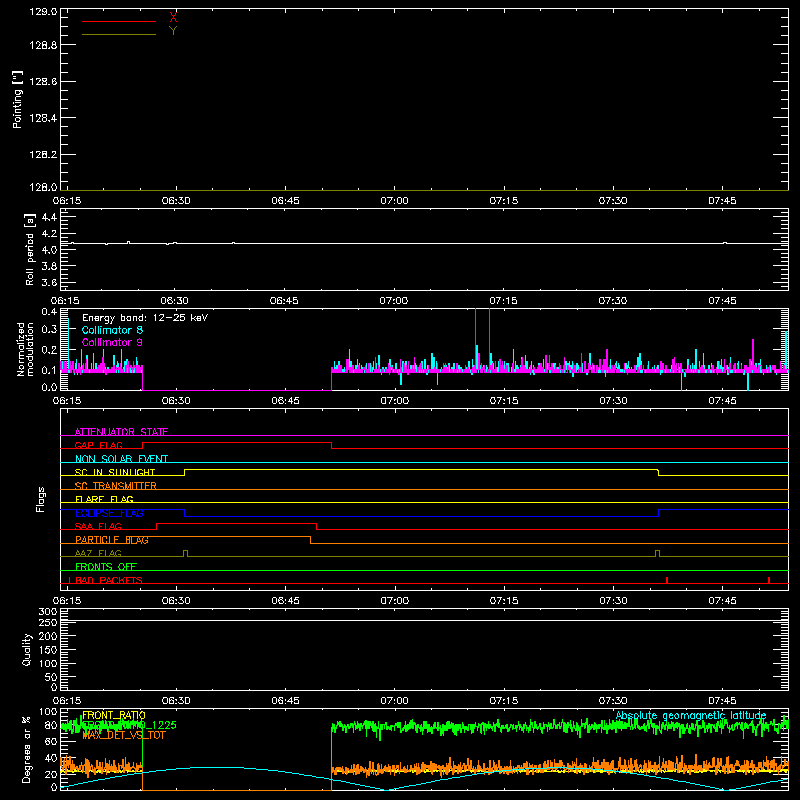
Task: Click the SC_IN_SUNLIGHT flag label
Action: [x=115, y=472]
